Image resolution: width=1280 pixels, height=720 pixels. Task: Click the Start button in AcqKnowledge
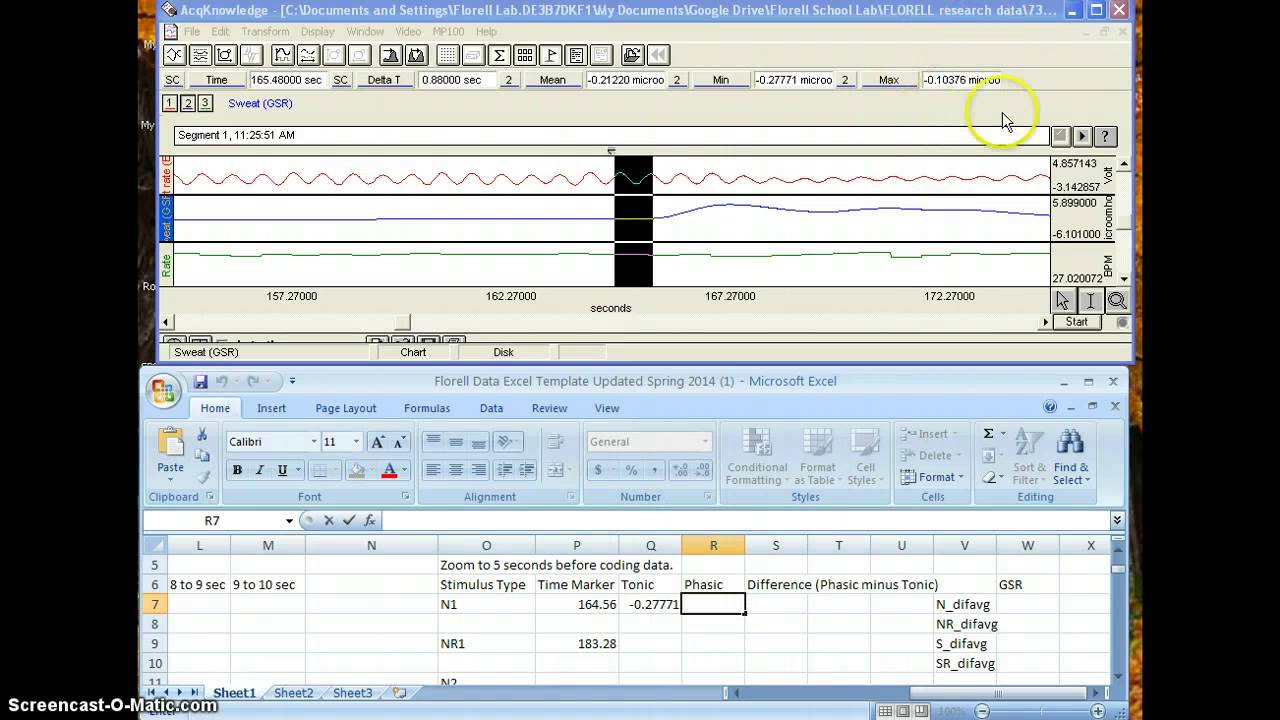click(x=1077, y=322)
